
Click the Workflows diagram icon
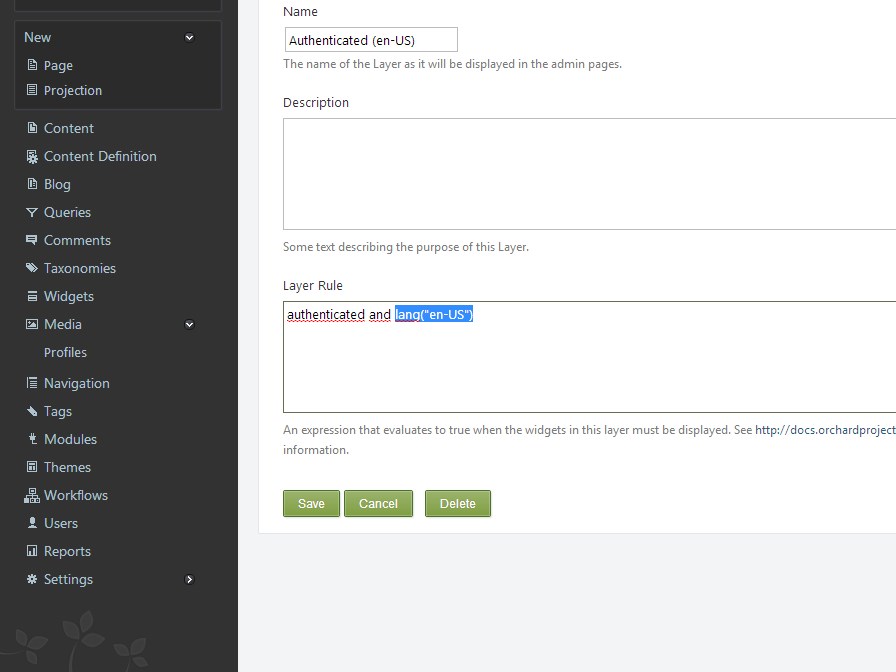pos(32,495)
